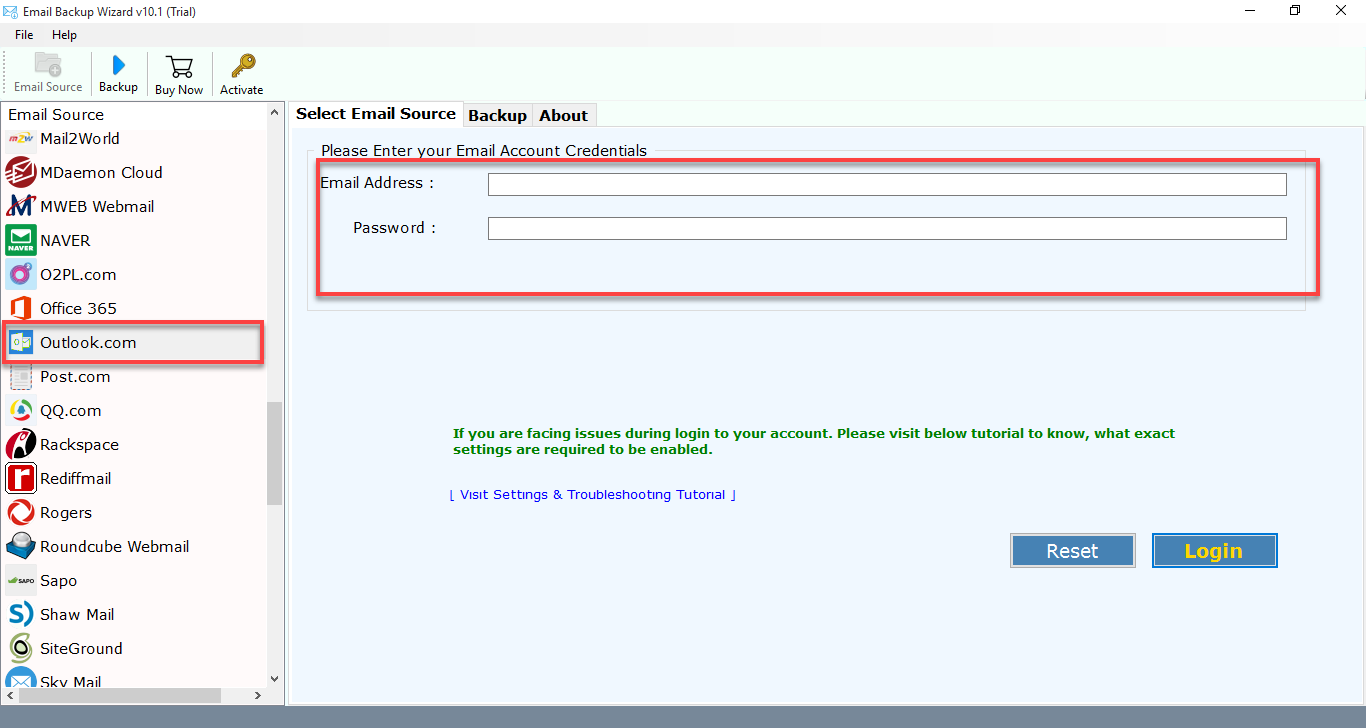Restore down the application window
The height and width of the screenshot is (728, 1366).
point(1295,11)
